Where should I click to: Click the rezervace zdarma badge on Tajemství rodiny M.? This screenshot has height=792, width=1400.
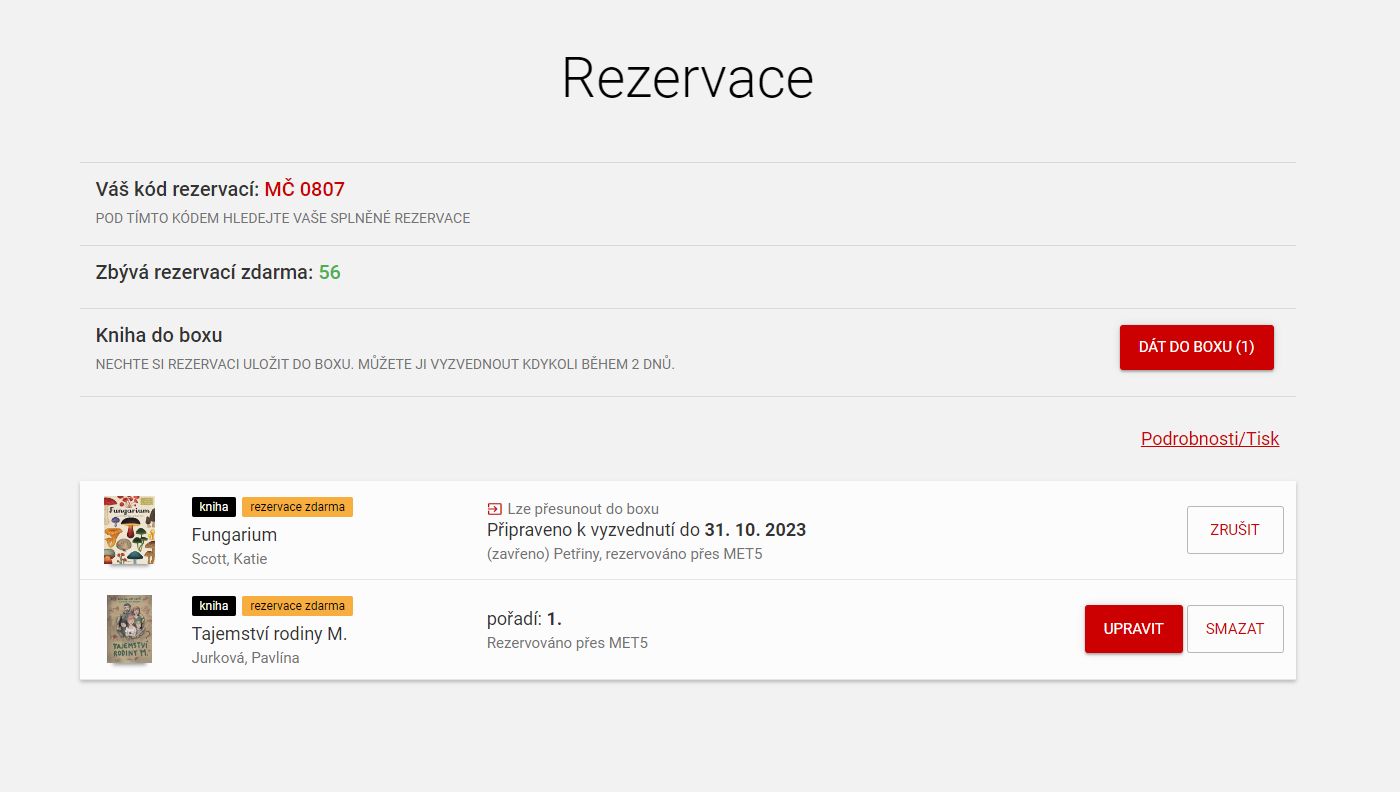297,605
